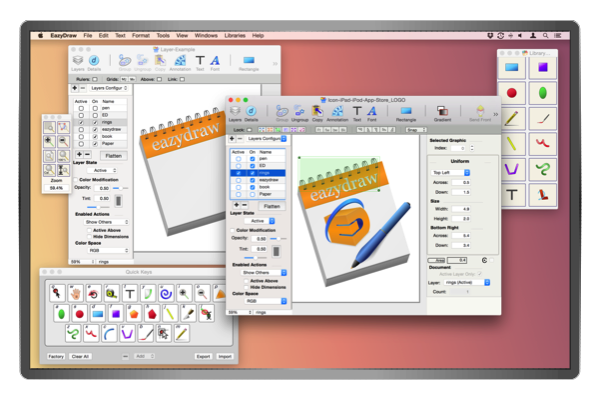Open the Libraries menu

click(x=235, y=36)
